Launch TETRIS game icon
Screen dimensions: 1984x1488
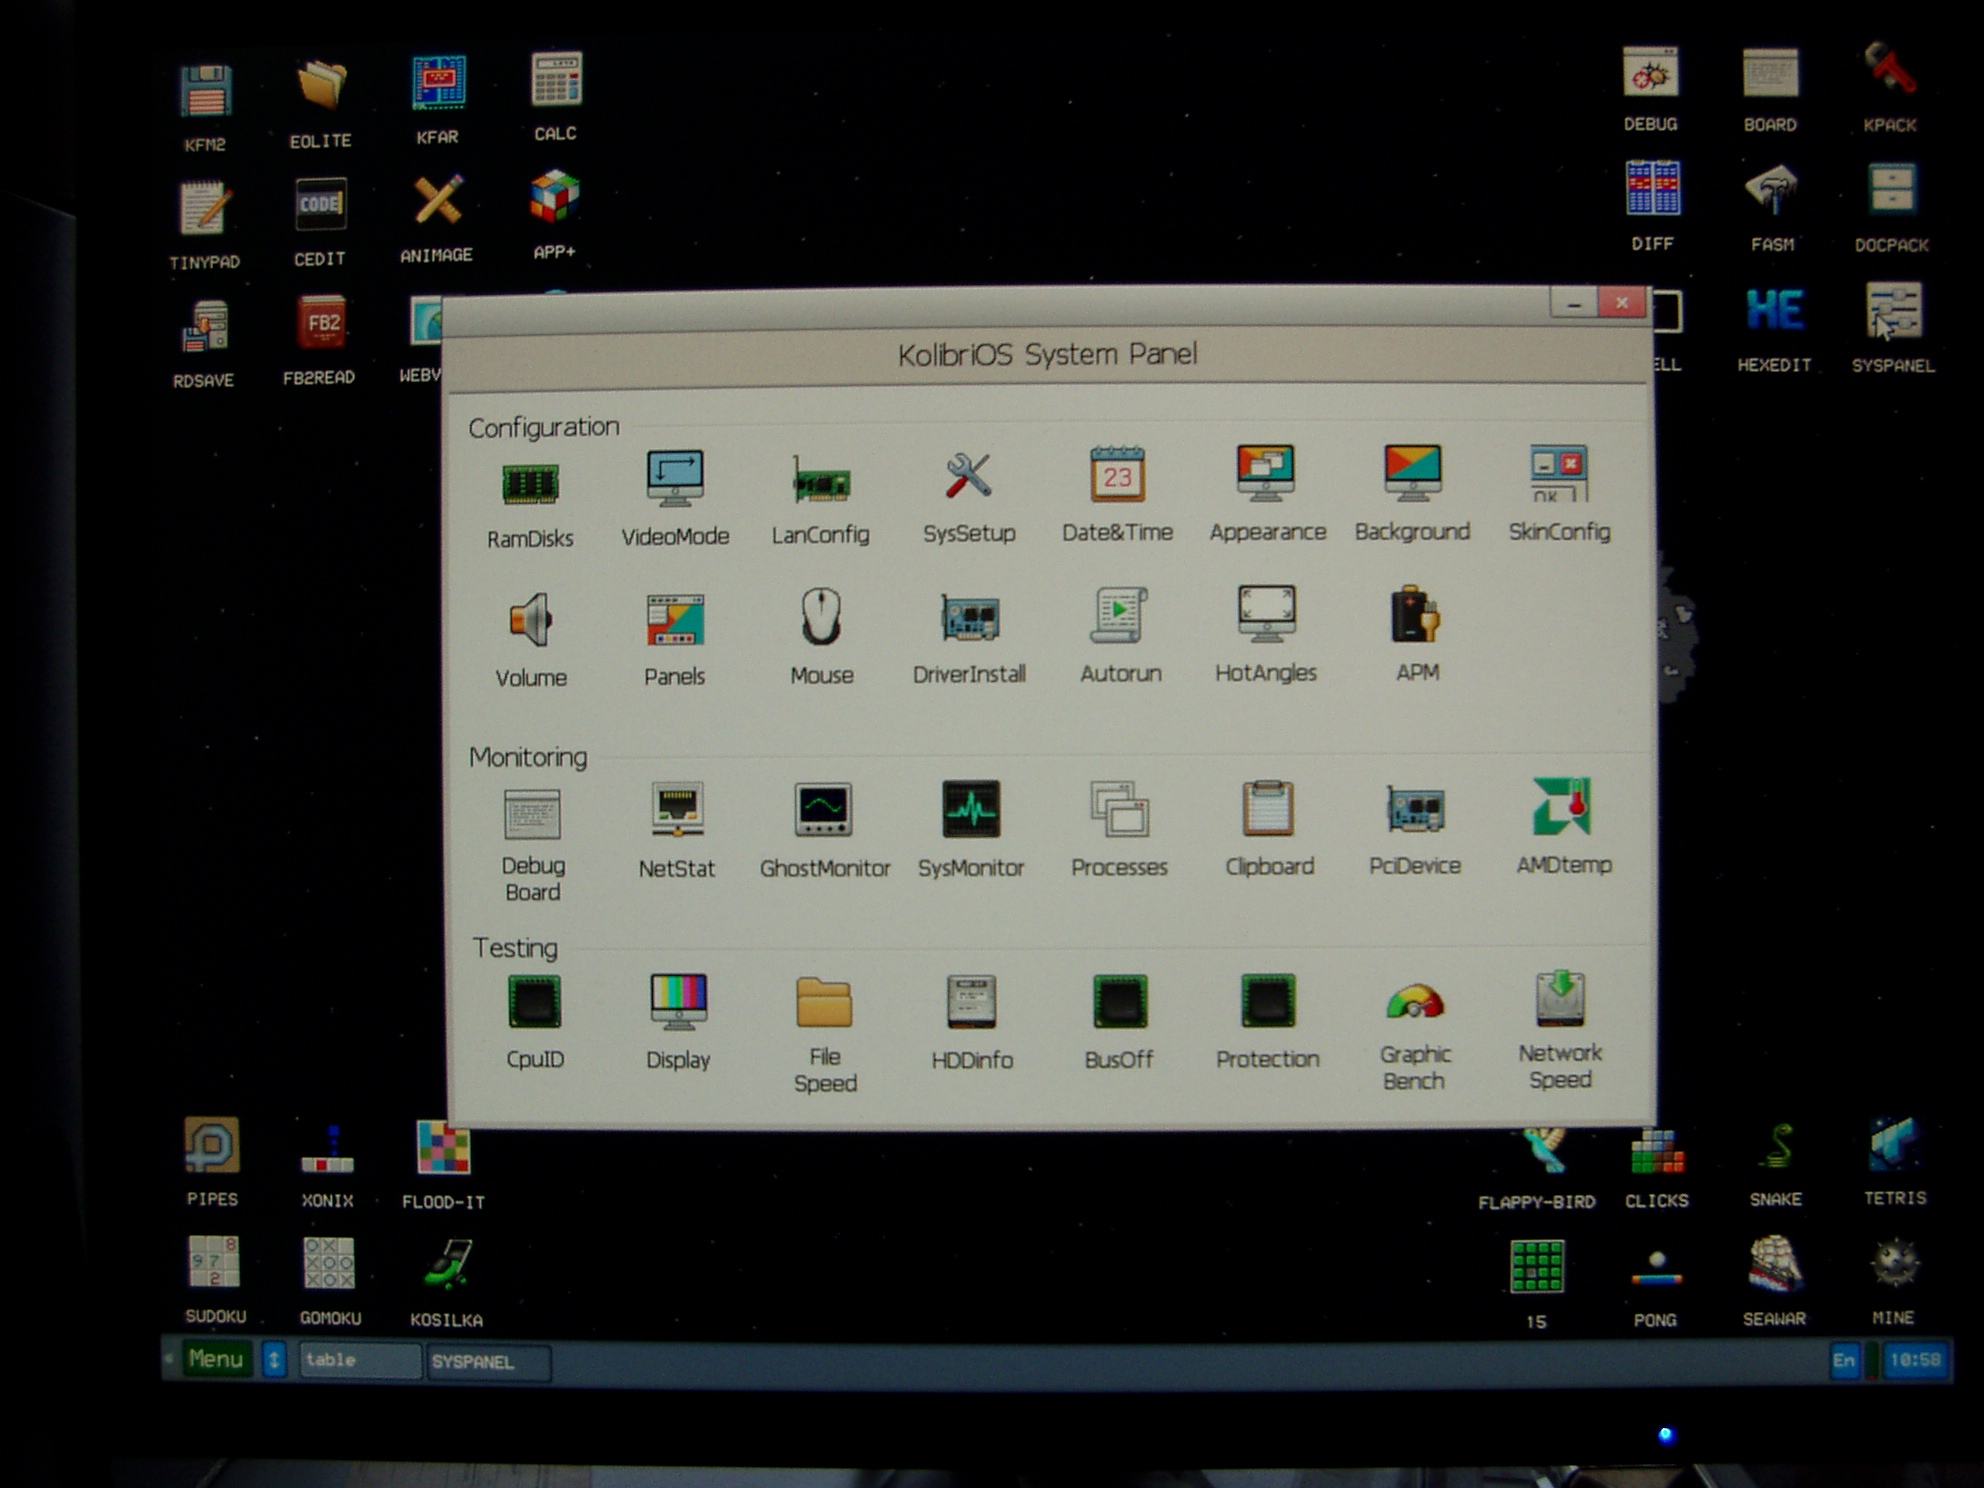(1894, 1145)
